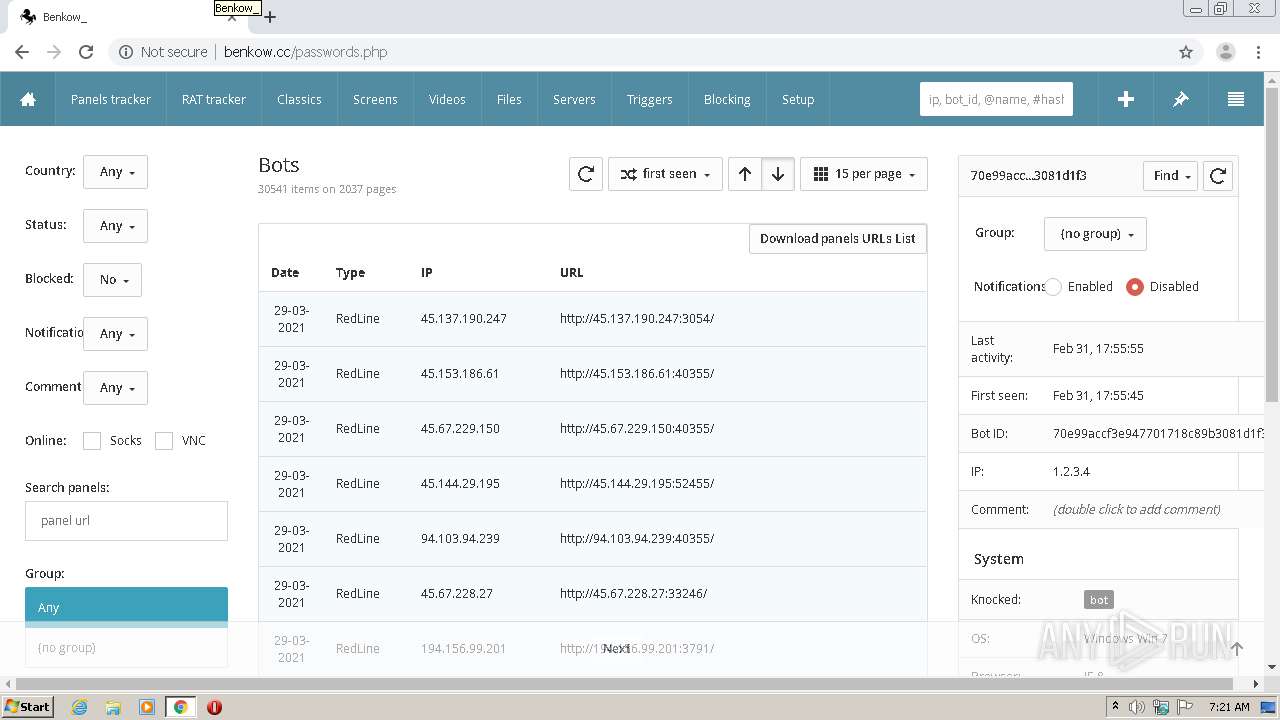
Task: Click Chrome icon in taskbar
Action: pos(180,707)
